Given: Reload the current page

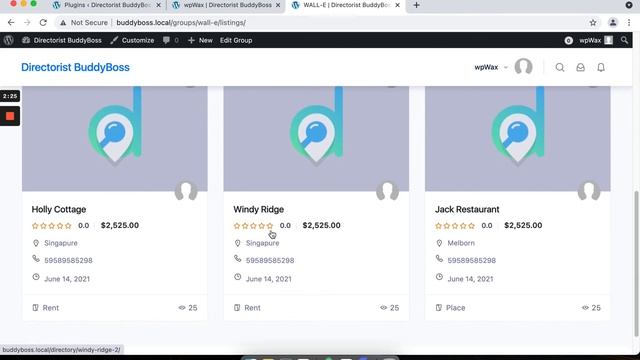Looking at the screenshot, I should pyautogui.click(x=43, y=22).
